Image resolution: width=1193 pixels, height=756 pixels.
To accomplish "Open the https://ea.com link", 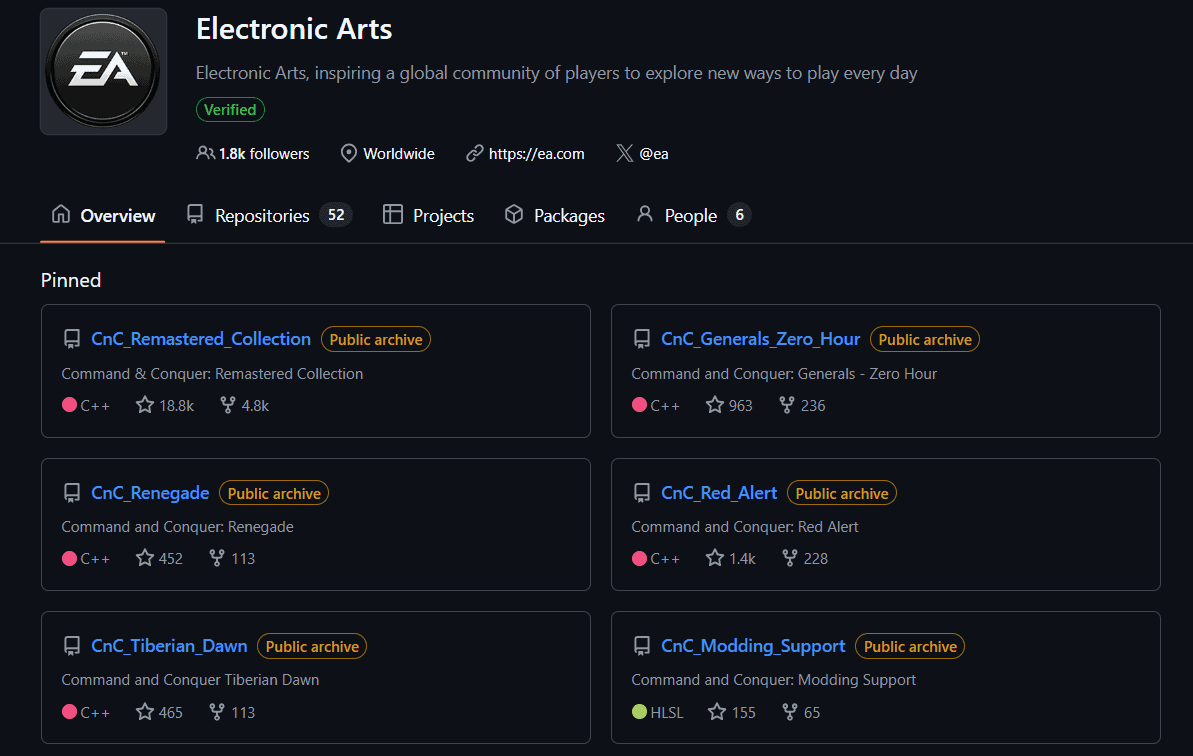I will point(536,154).
